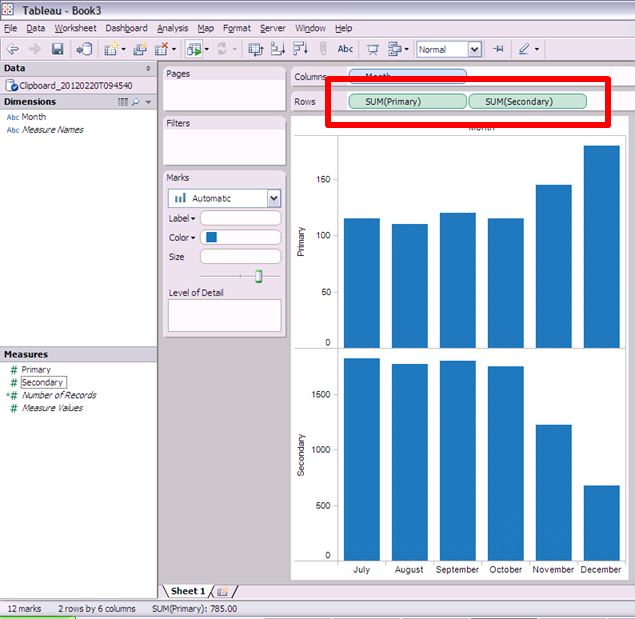Click the blue Color swatch in Marks

coord(211,238)
